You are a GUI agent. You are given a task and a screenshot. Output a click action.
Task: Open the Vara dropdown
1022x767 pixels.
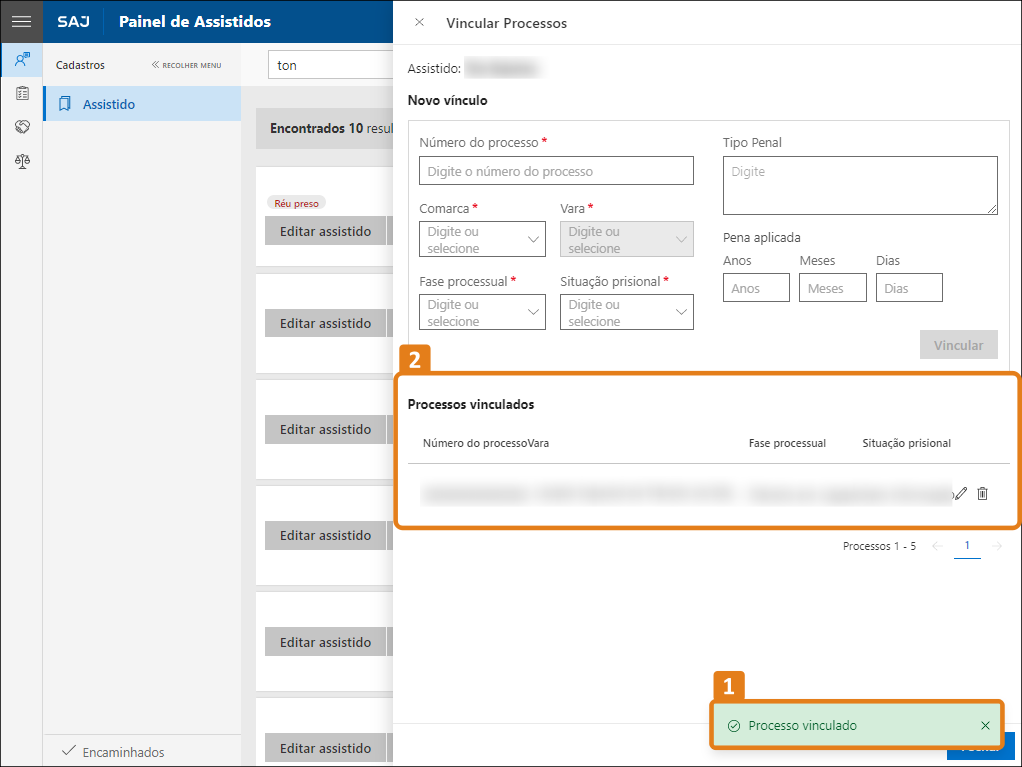[626, 239]
